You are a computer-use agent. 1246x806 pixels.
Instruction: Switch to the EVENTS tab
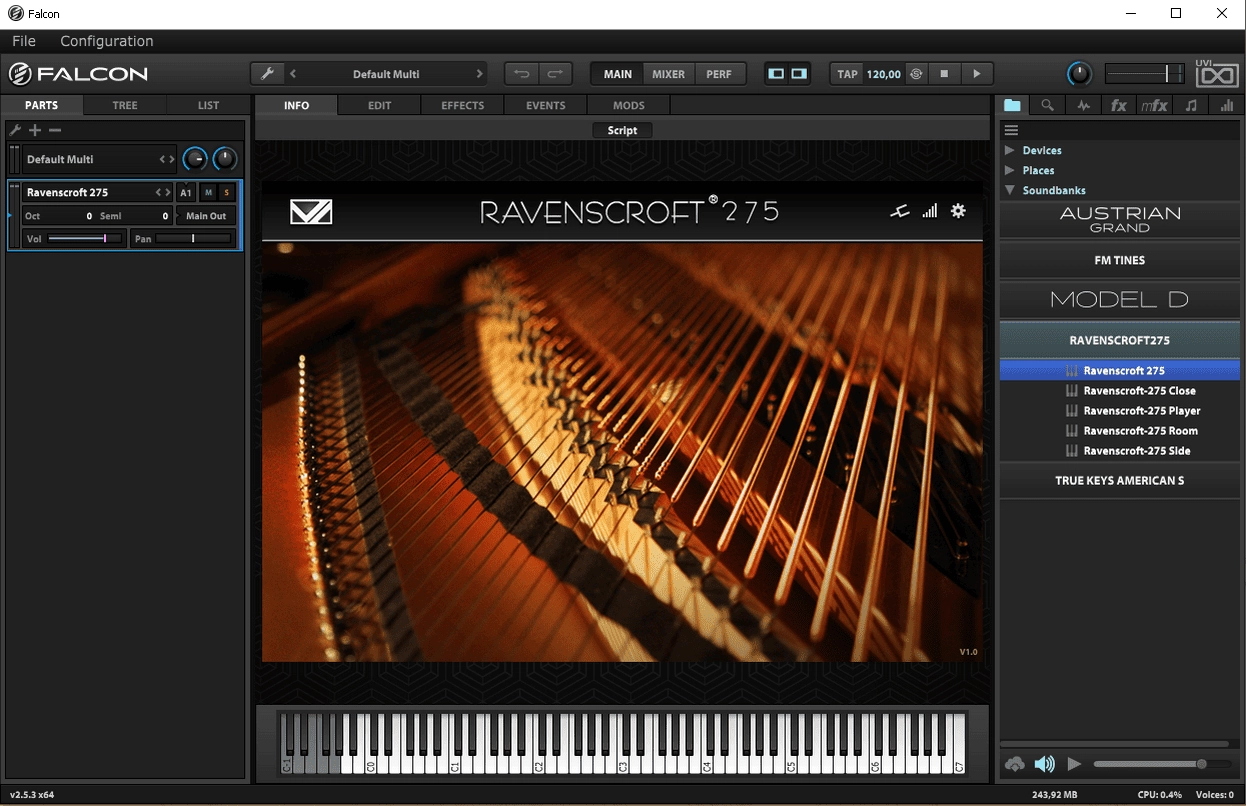pyautogui.click(x=546, y=105)
